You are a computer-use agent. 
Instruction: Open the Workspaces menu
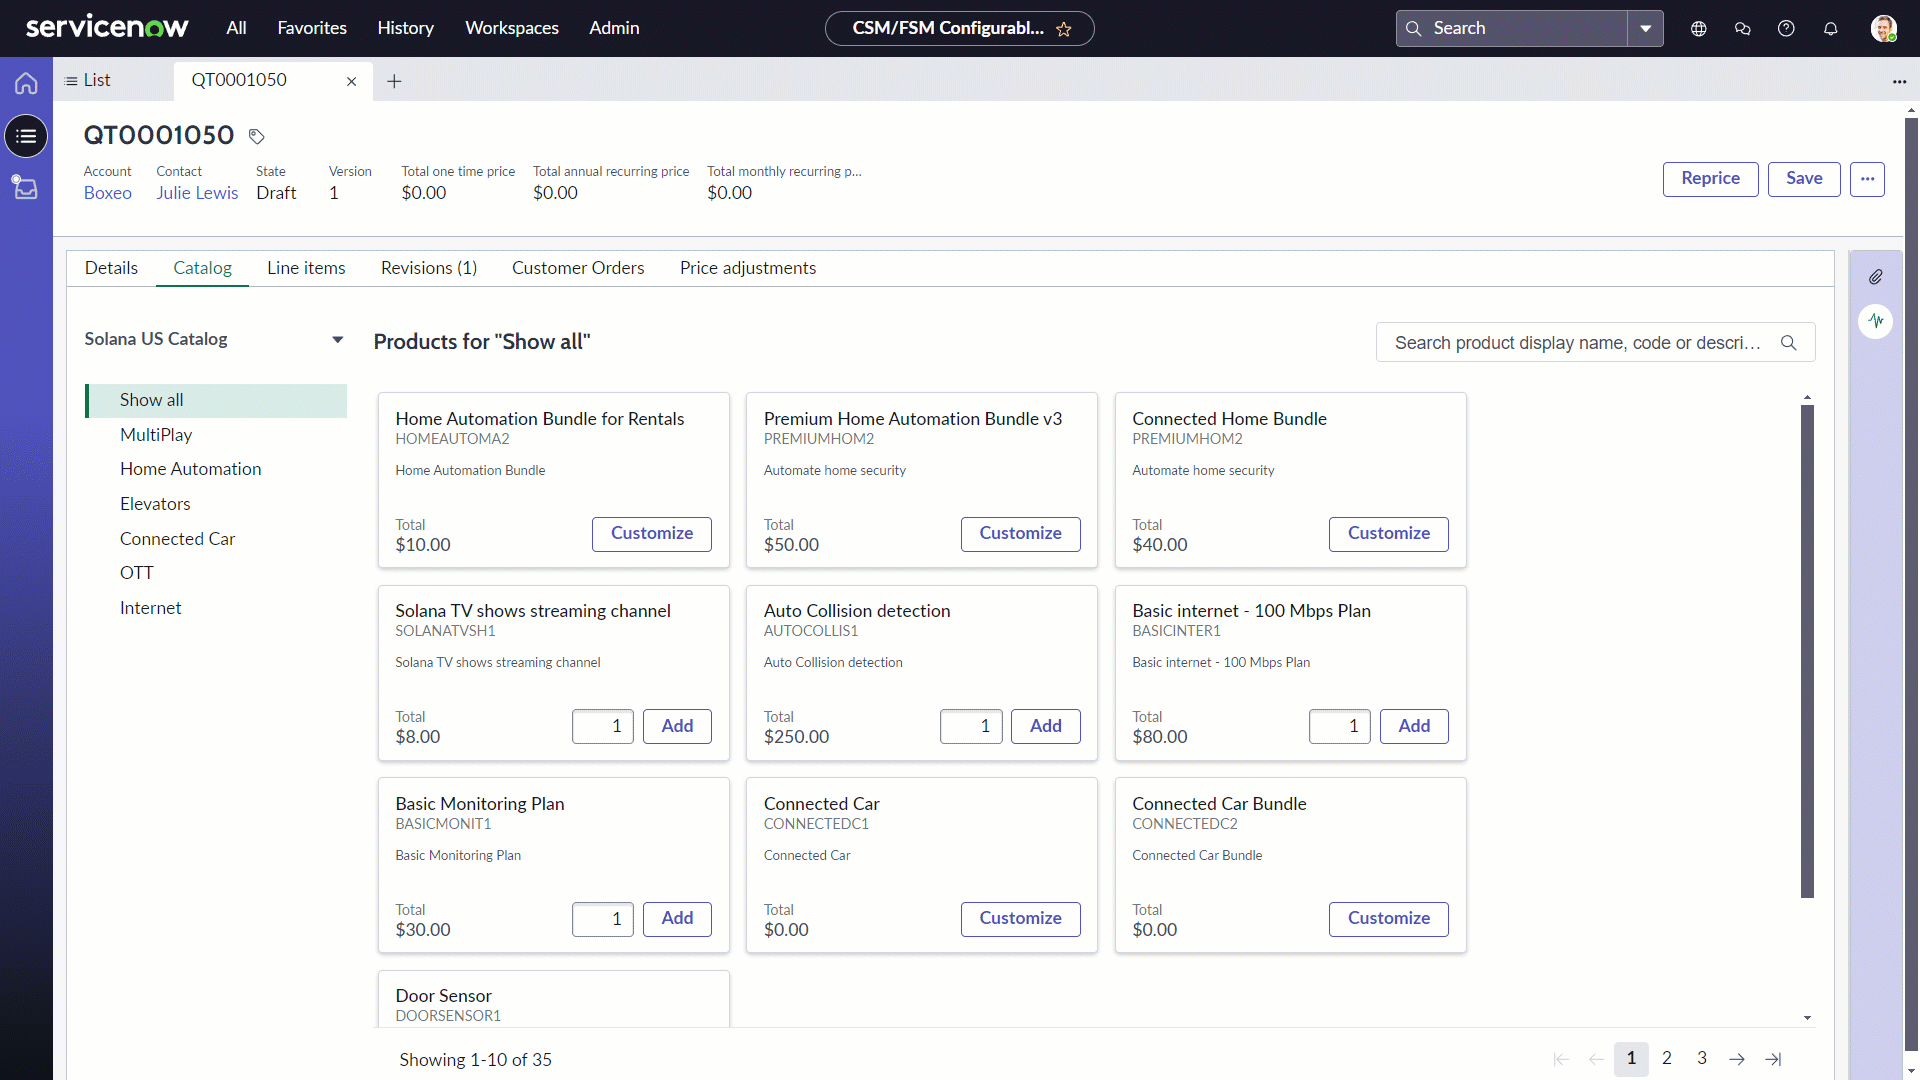pos(512,28)
